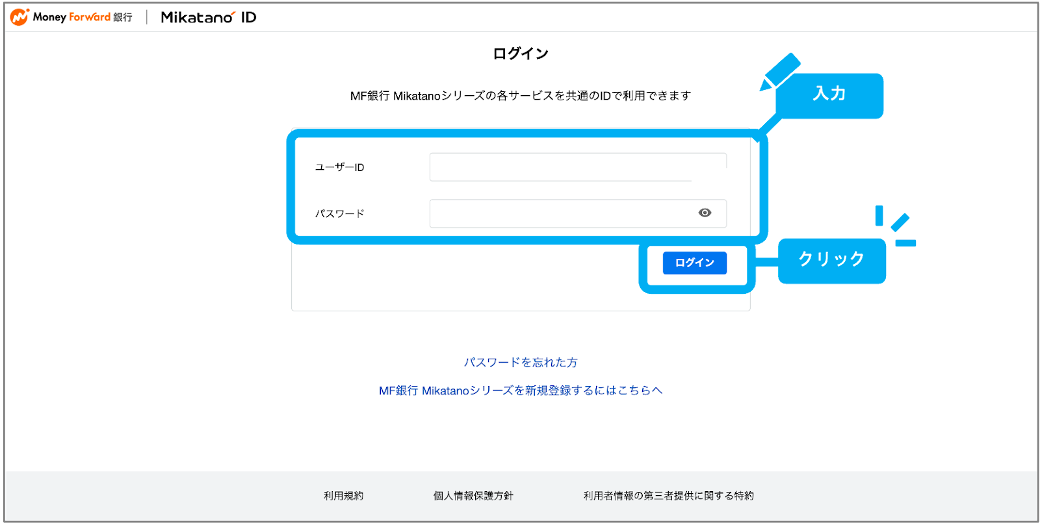The width and height of the screenshot is (1040, 524).
Task: Click the Money Forward 銀行 logo
Action: 70,17
